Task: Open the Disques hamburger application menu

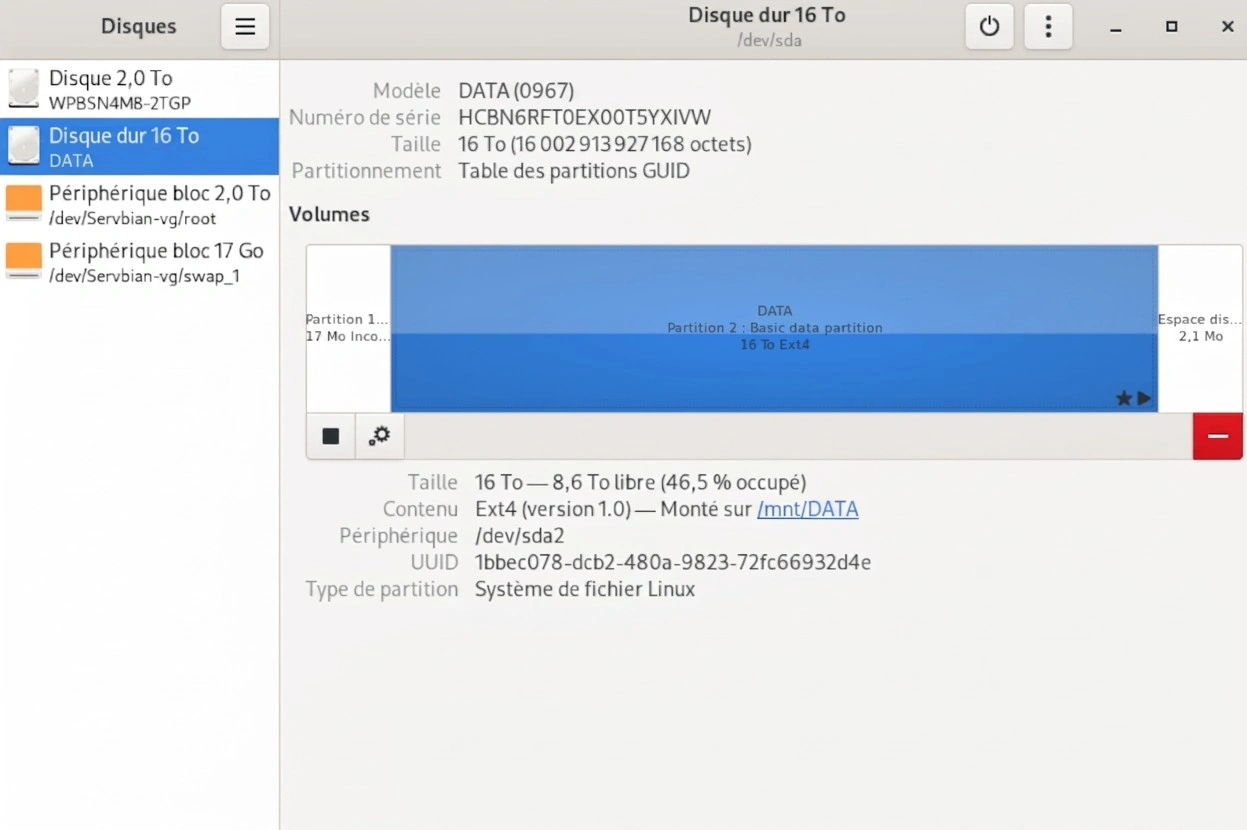Action: [x=245, y=27]
